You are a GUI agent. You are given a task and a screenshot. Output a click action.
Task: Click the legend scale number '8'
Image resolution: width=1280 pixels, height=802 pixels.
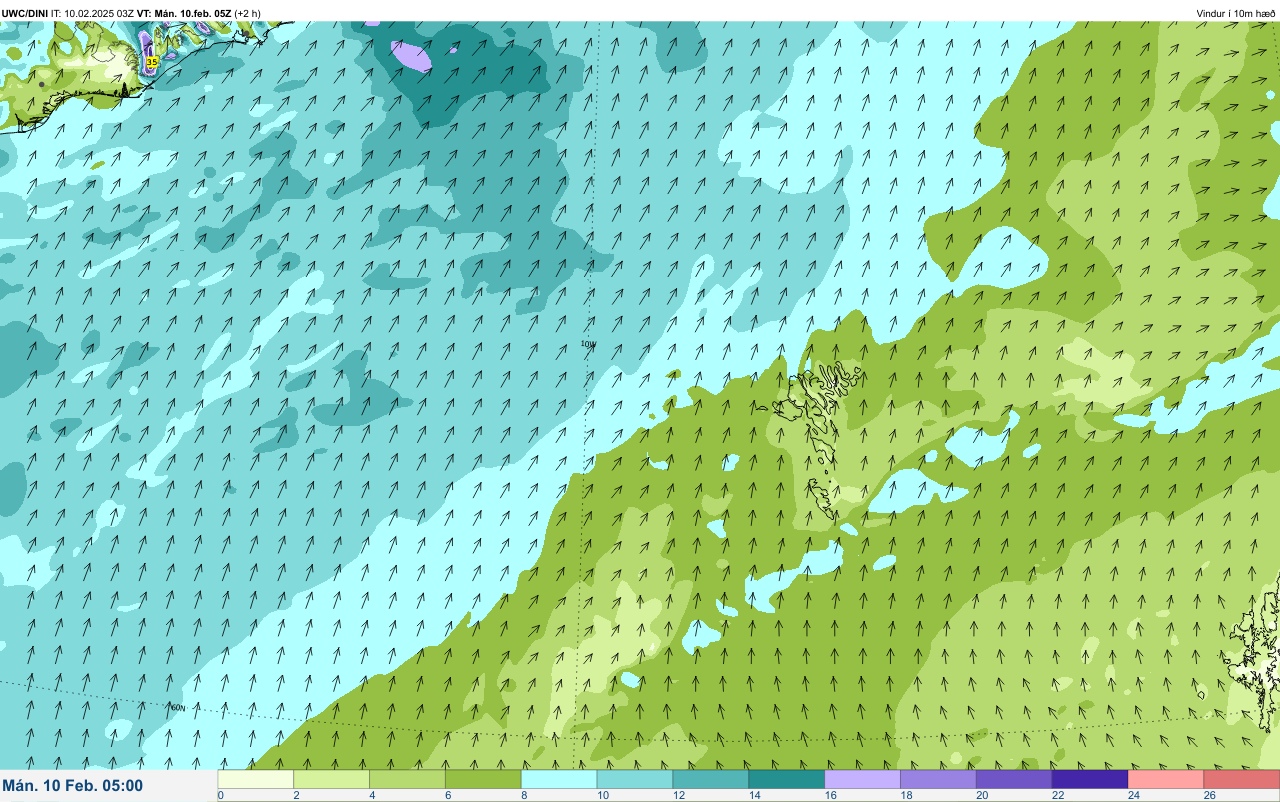pos(524,796)
